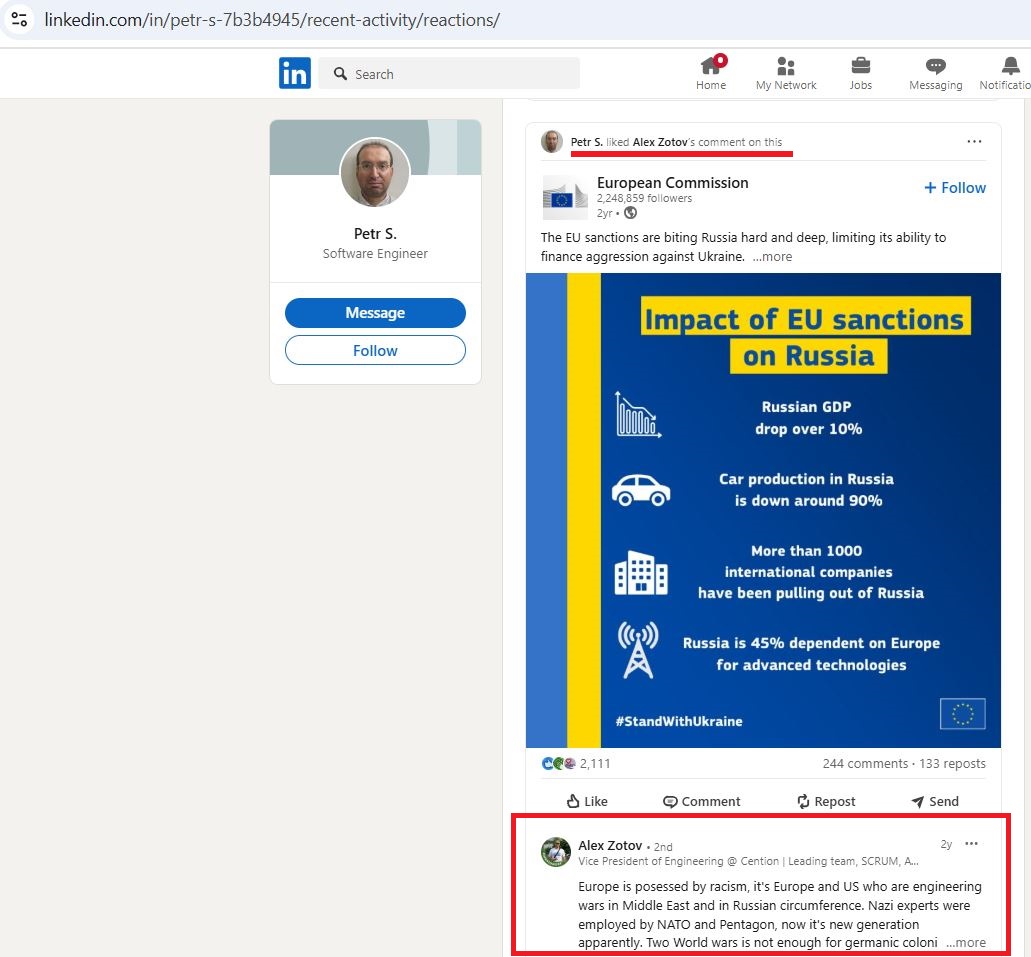View the 133 reposts link
The height and width of the screenshot is (957, 1031).
[x=952, y=764]
